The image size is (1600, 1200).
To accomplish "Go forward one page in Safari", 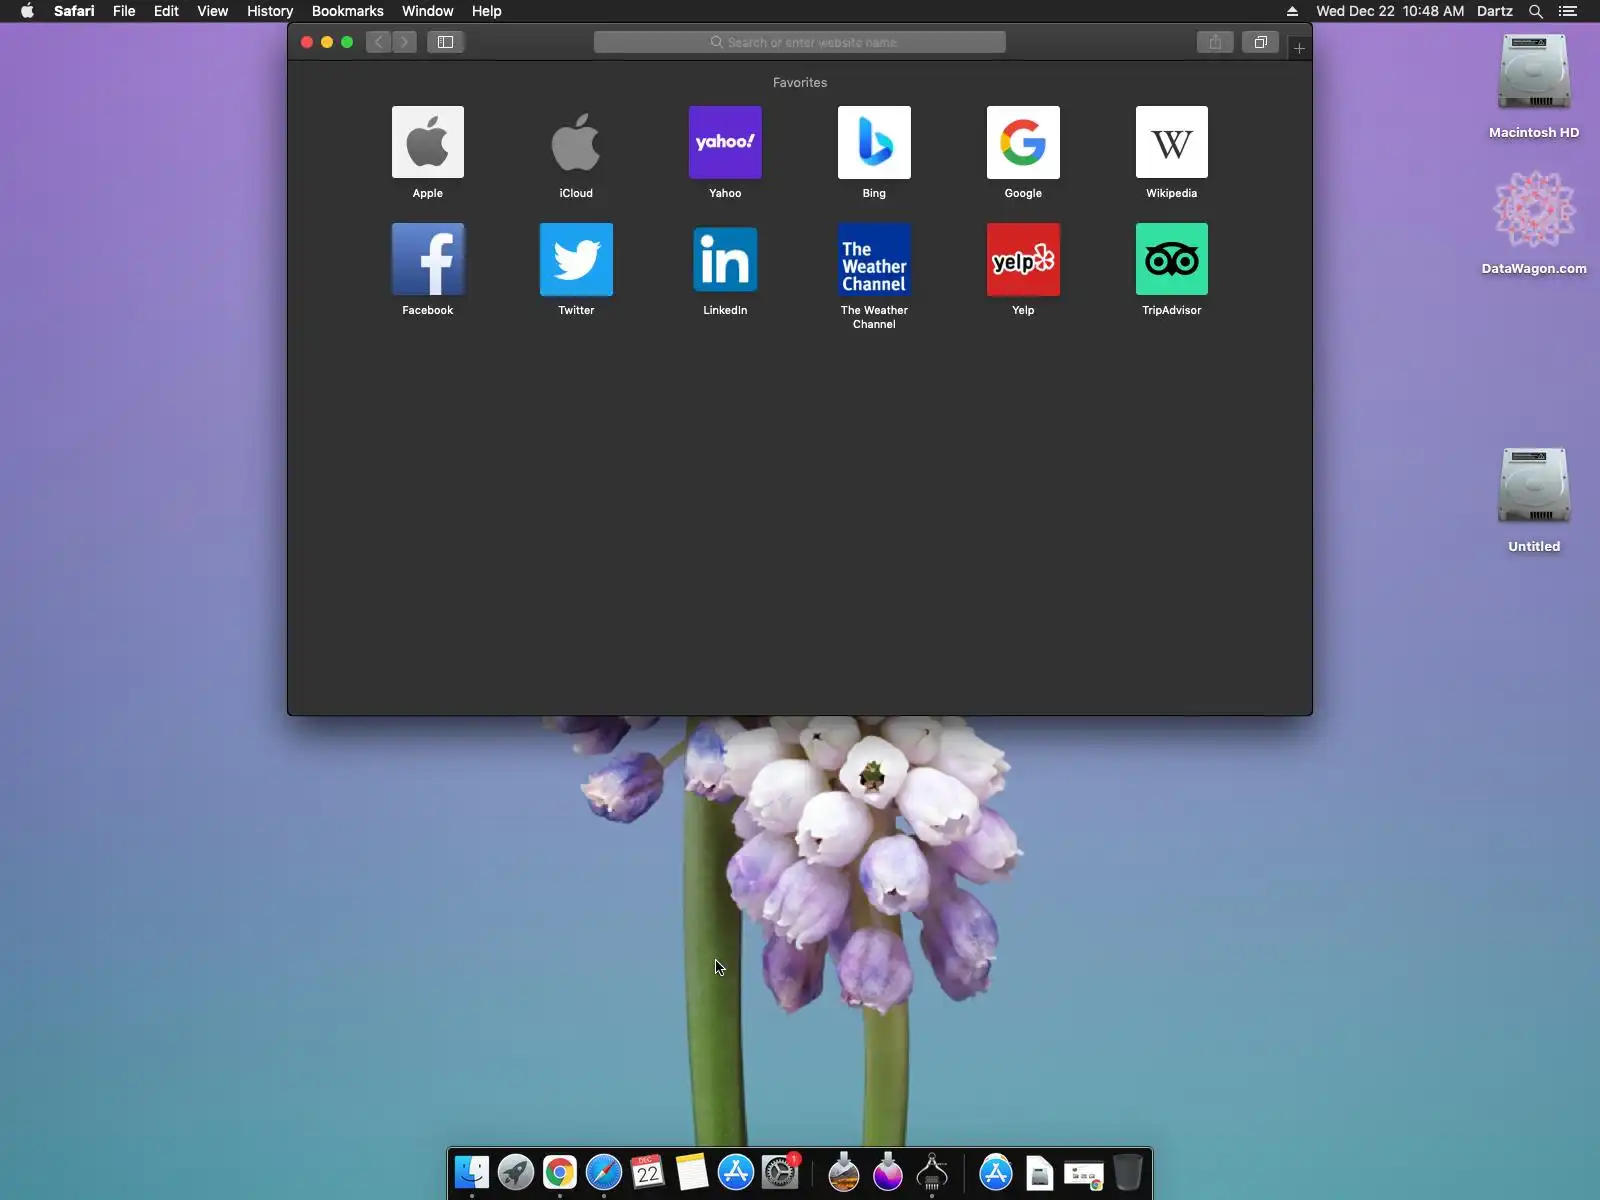I will pos(404,42).
